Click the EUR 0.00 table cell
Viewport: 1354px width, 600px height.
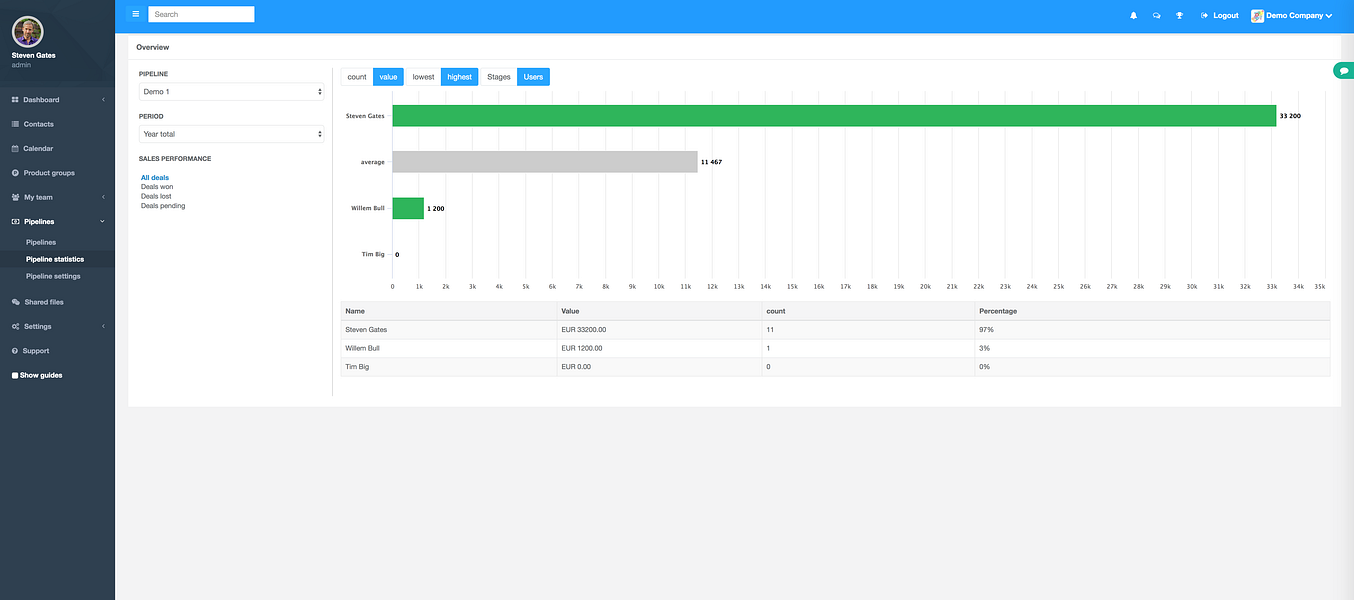(660, 367)
